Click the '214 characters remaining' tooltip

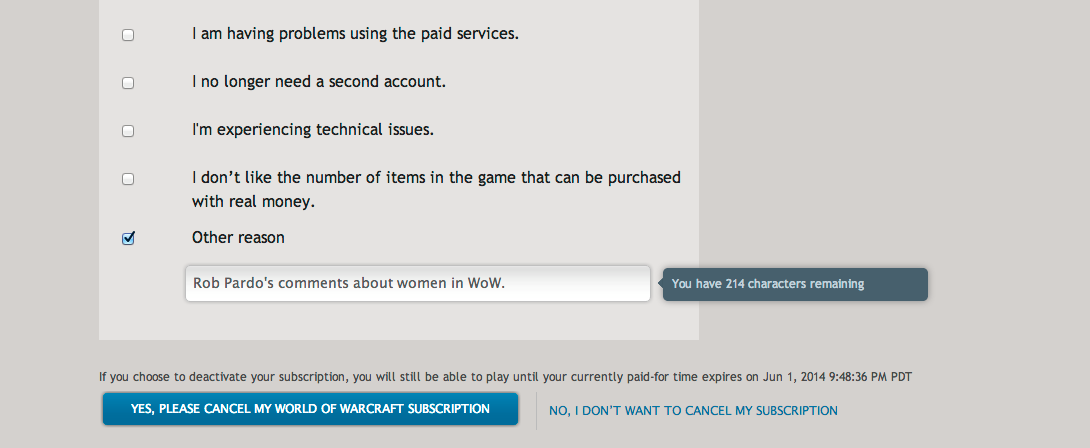tap(796, 284)
